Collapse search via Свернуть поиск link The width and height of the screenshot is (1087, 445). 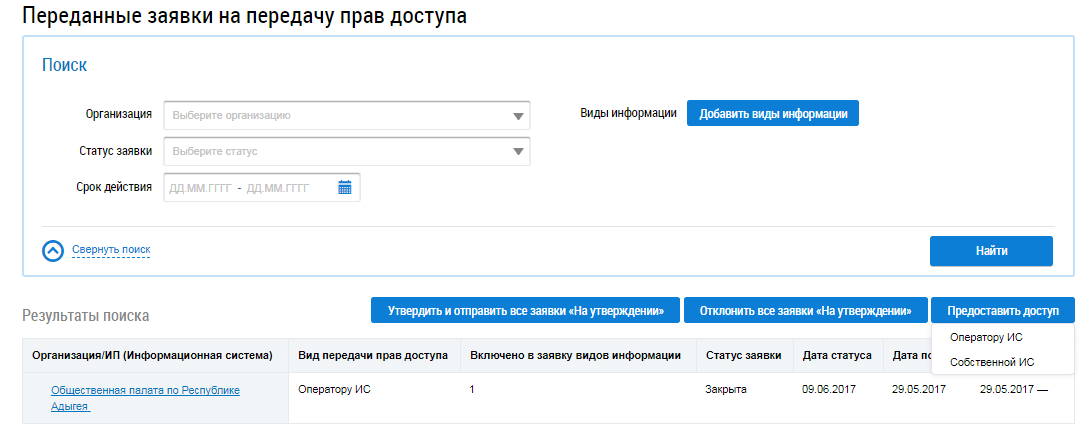tap(110, 249)
